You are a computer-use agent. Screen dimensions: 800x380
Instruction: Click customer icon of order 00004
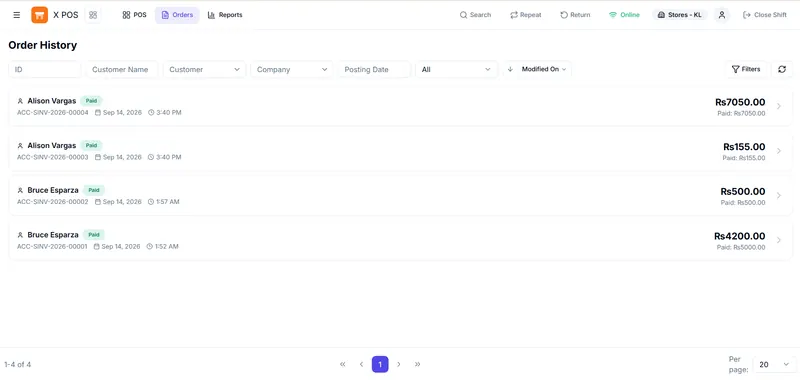[x=20, y=101]
